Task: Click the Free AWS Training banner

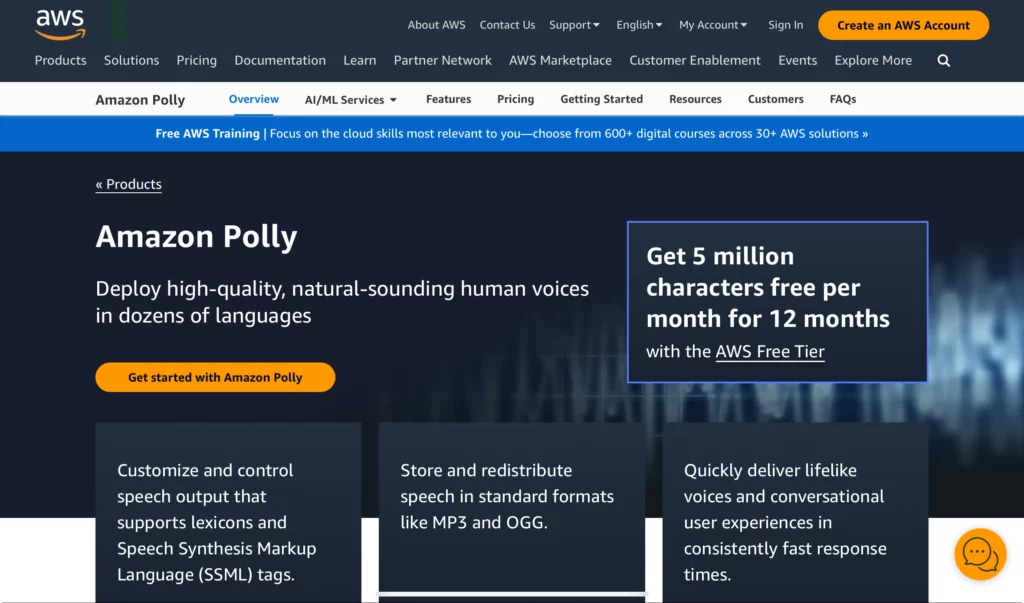Action: 511,133
